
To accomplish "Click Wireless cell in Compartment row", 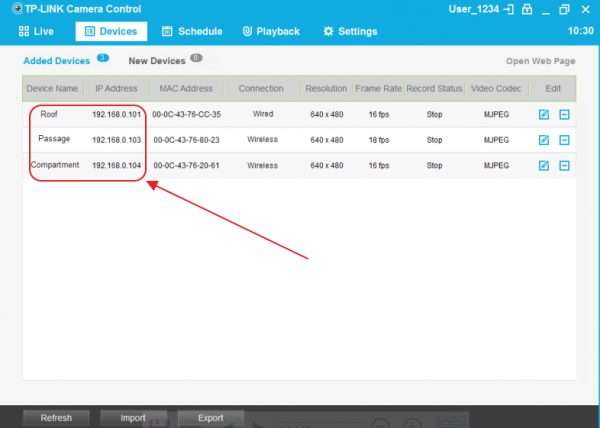I will pyautogui.click(x=262, y=166).
